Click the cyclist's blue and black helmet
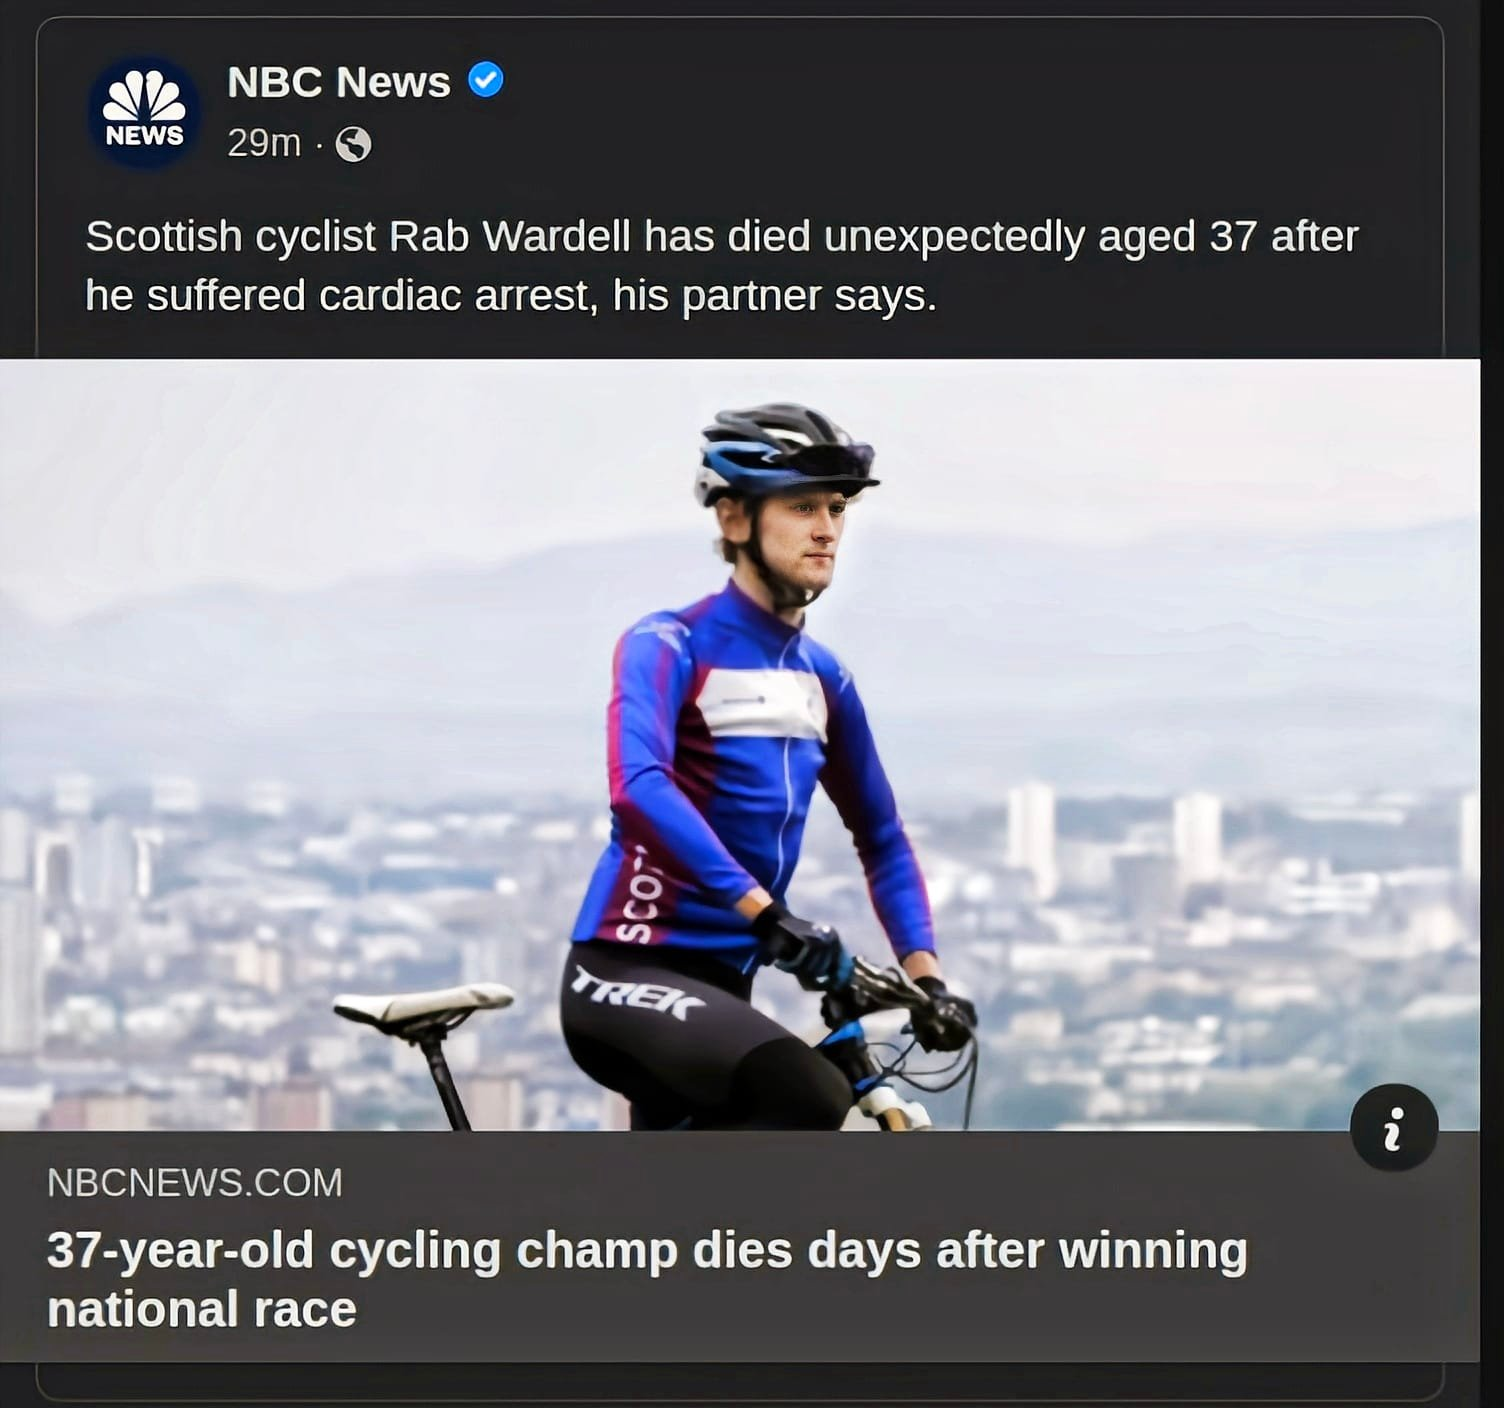 click(783, 451)
